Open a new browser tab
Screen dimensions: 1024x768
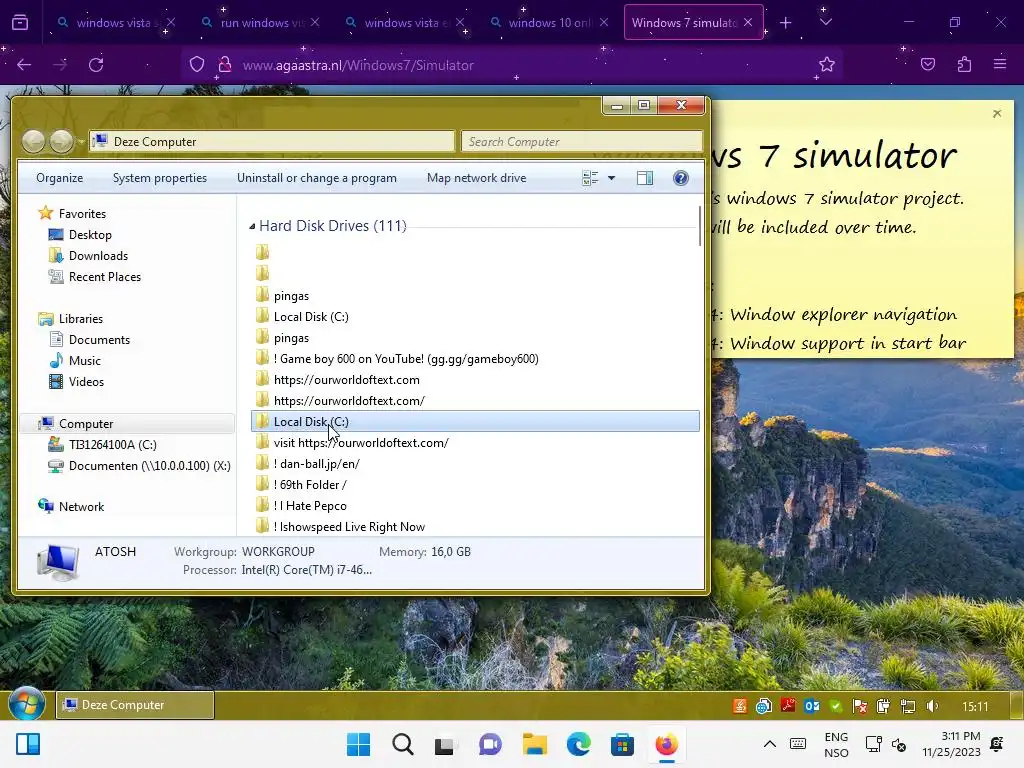pos(786,23)
